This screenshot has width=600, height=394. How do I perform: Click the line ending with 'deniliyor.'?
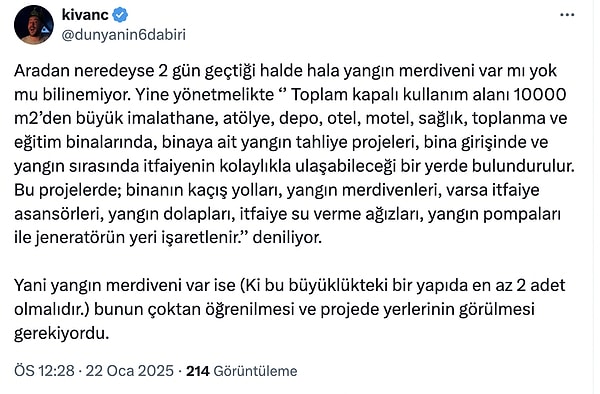pyautogui.click(x=168, y=238)
